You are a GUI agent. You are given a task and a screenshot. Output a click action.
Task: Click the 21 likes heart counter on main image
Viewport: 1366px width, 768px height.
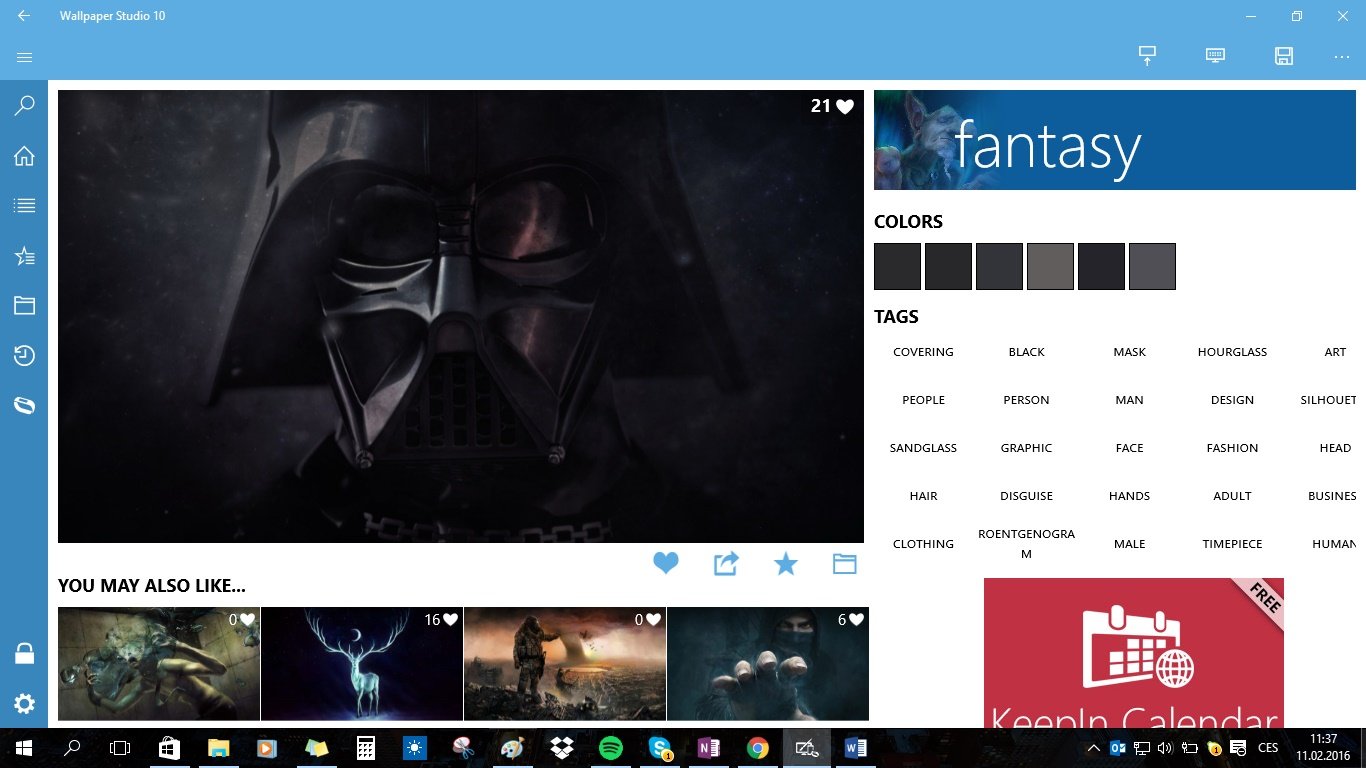pos(832,106)
